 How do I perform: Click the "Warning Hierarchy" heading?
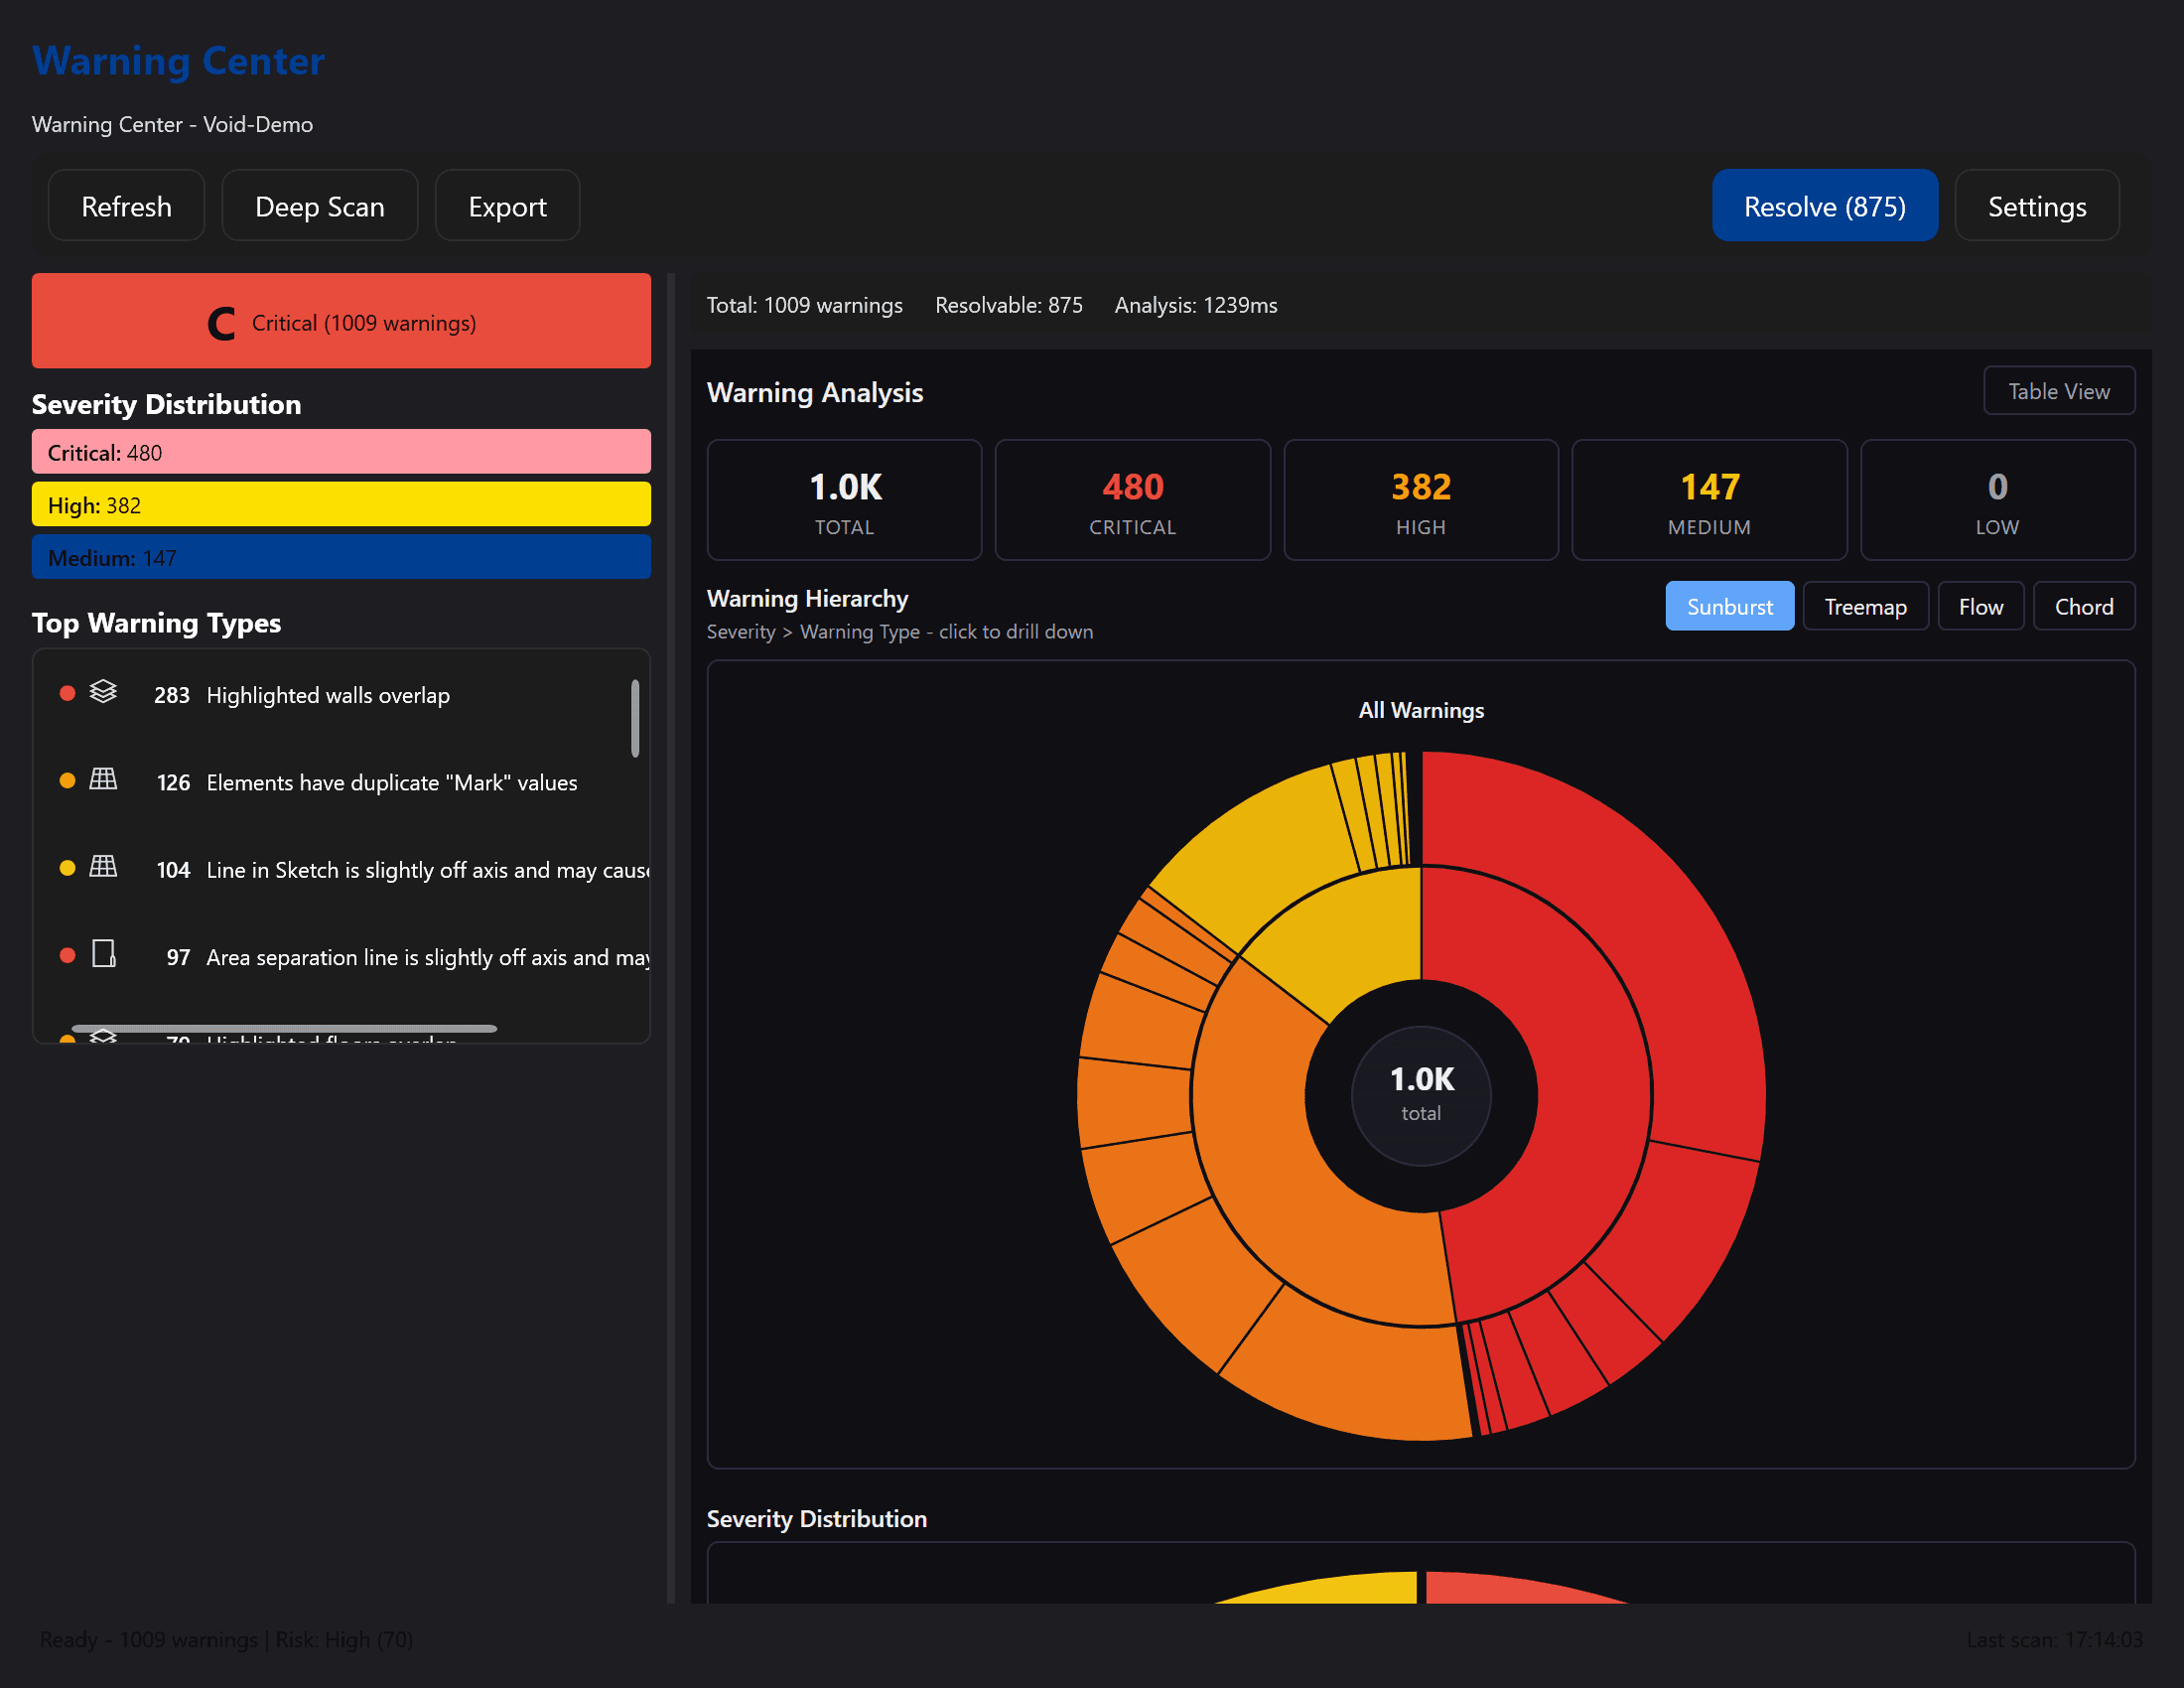(808, 598)
